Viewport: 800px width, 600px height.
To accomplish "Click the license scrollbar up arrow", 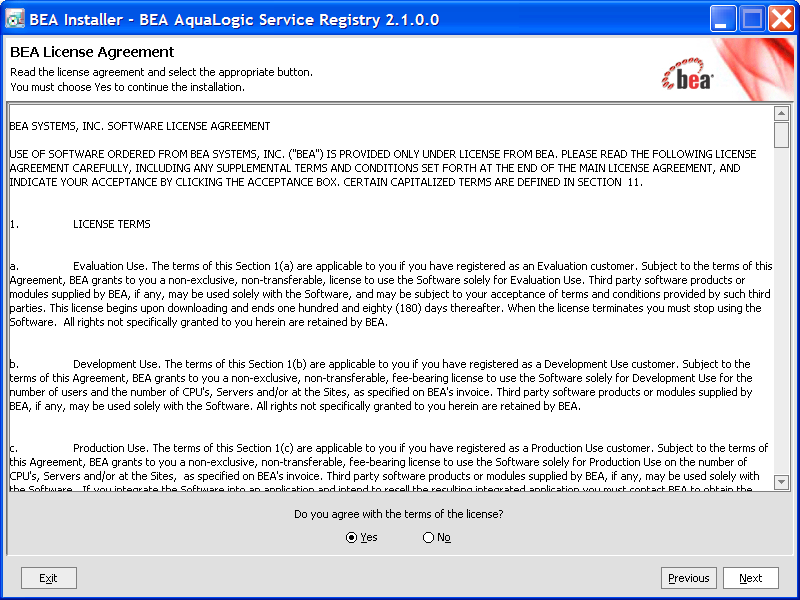I will (x=781, y=113).
